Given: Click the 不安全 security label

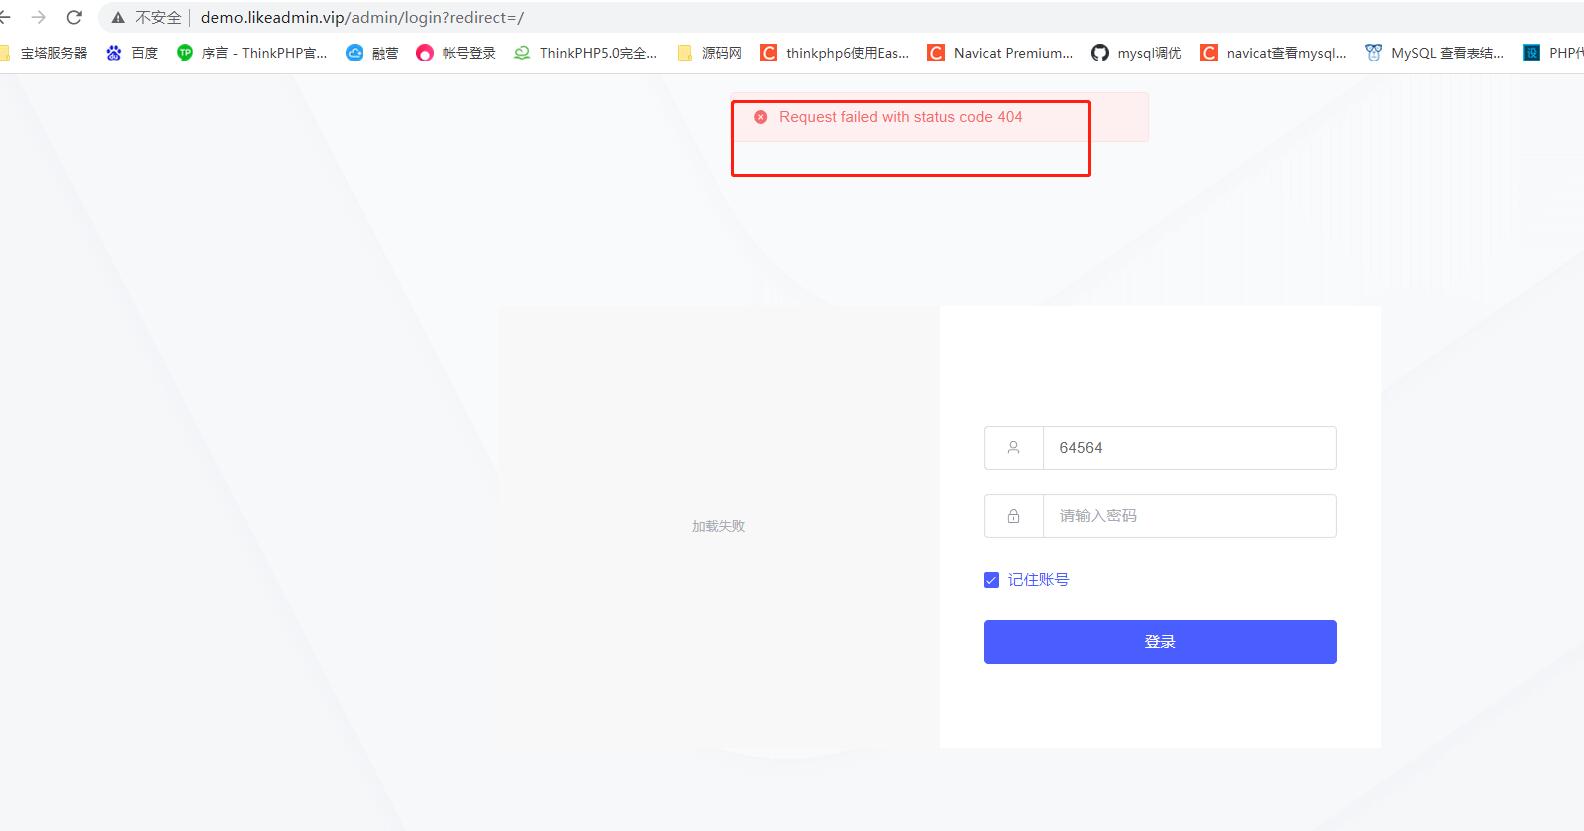Looking at the screenshot, I should pyautogui.click(x=158, y=18).
